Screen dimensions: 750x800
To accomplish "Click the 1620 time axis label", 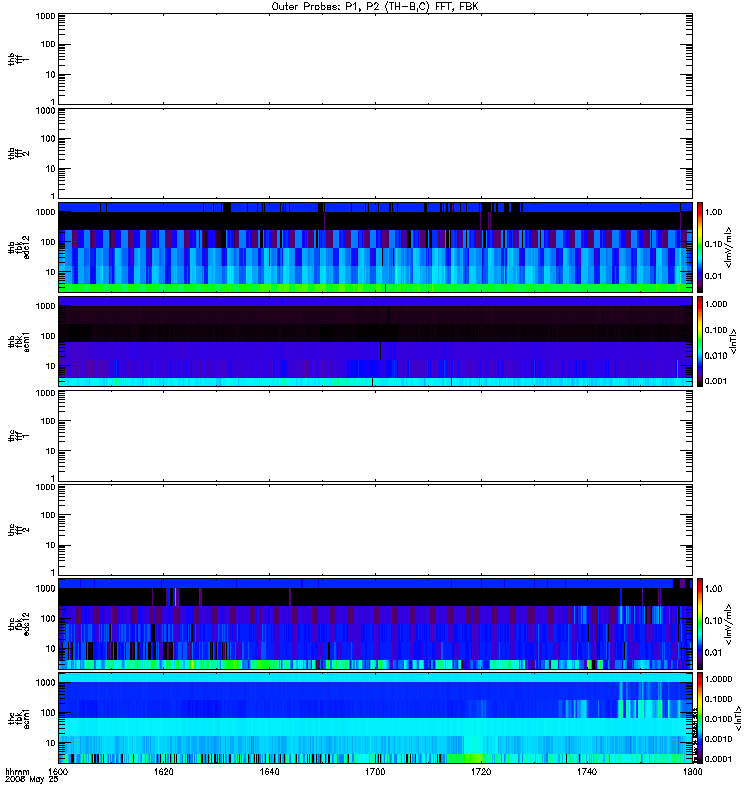I will point(164,771).
